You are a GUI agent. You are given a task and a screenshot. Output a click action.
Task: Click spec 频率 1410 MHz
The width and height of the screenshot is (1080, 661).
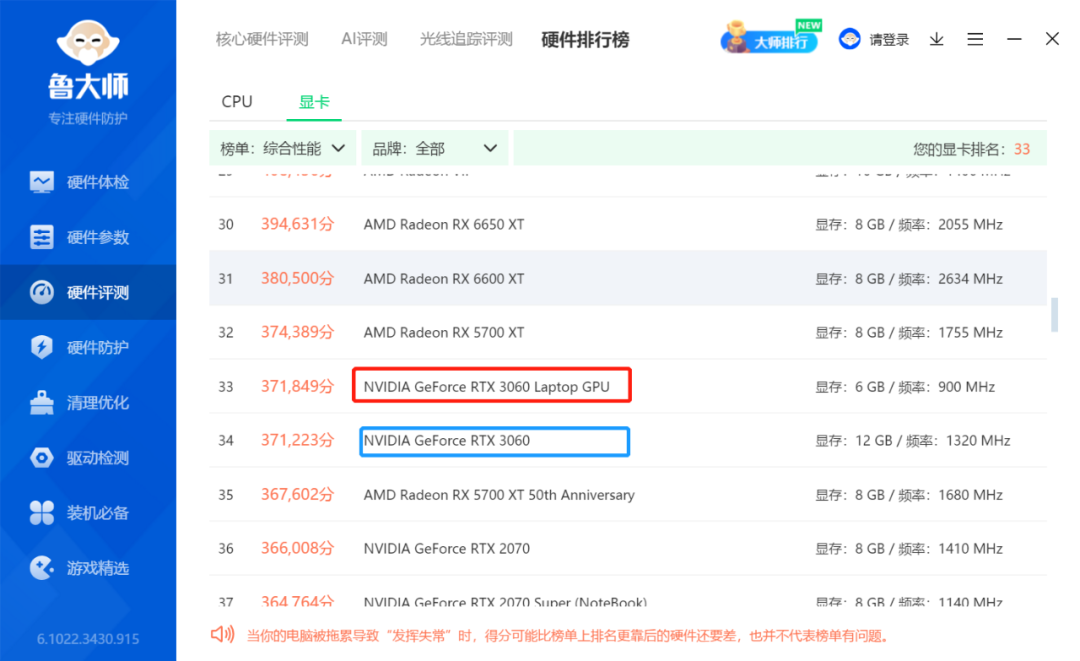click(x=951, y=549)
